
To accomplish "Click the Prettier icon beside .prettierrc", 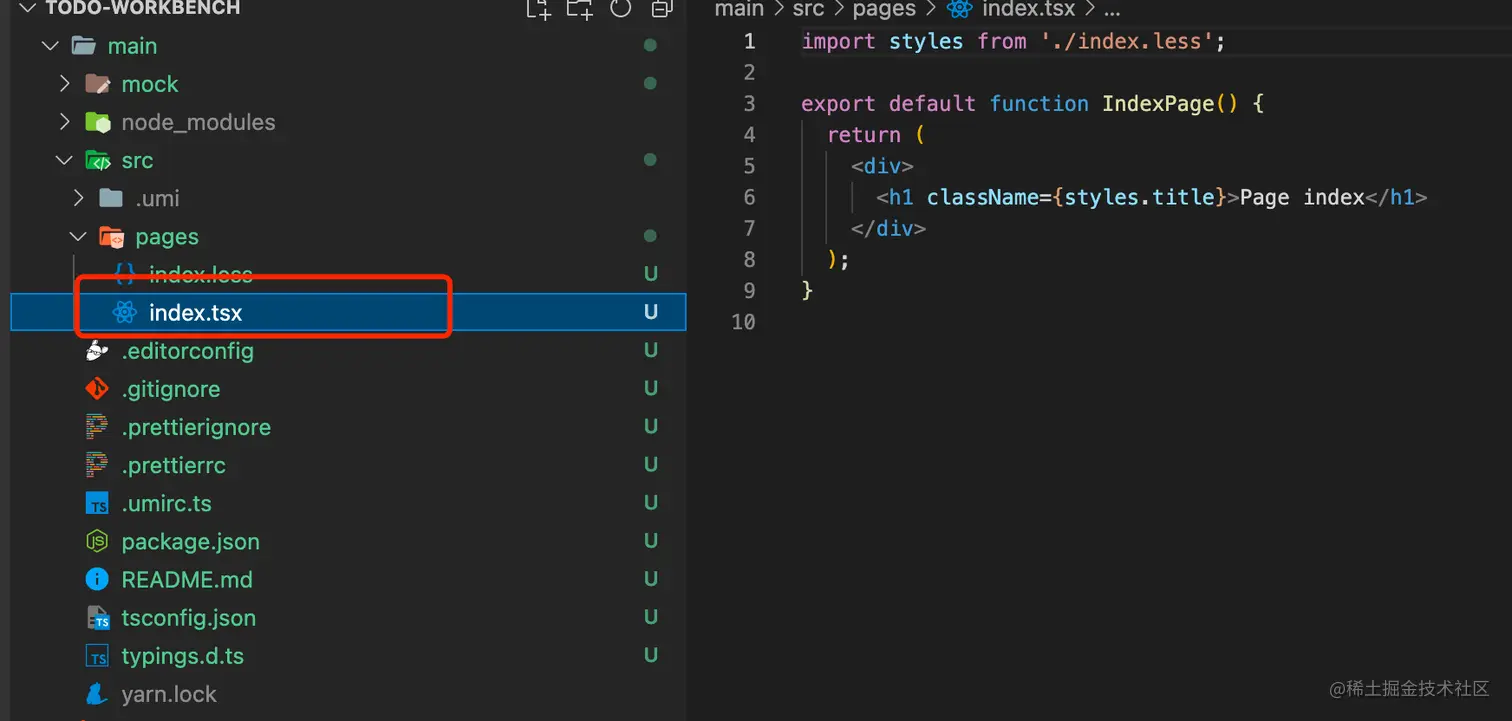I will pos(97,465).
